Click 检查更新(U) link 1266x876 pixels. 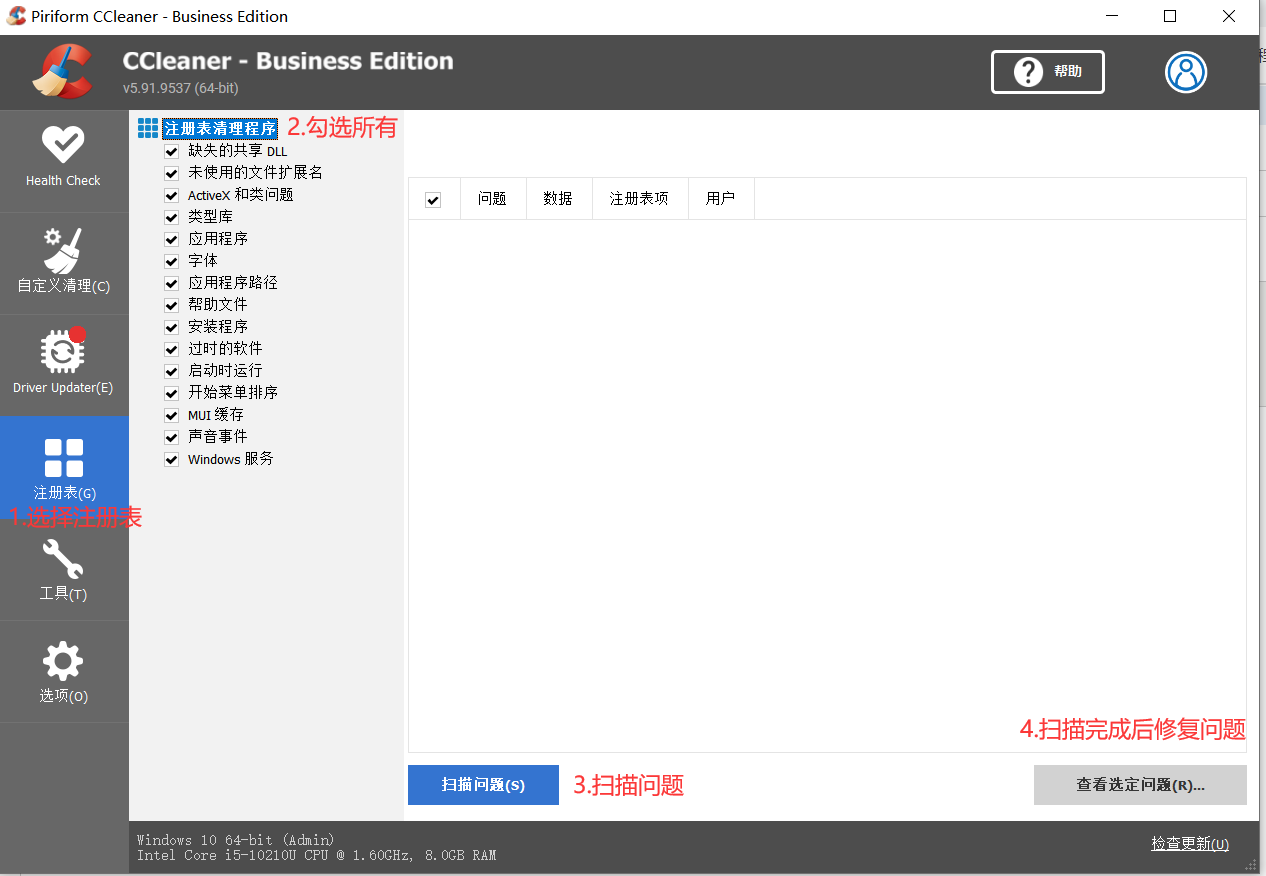coord(1190,844)
